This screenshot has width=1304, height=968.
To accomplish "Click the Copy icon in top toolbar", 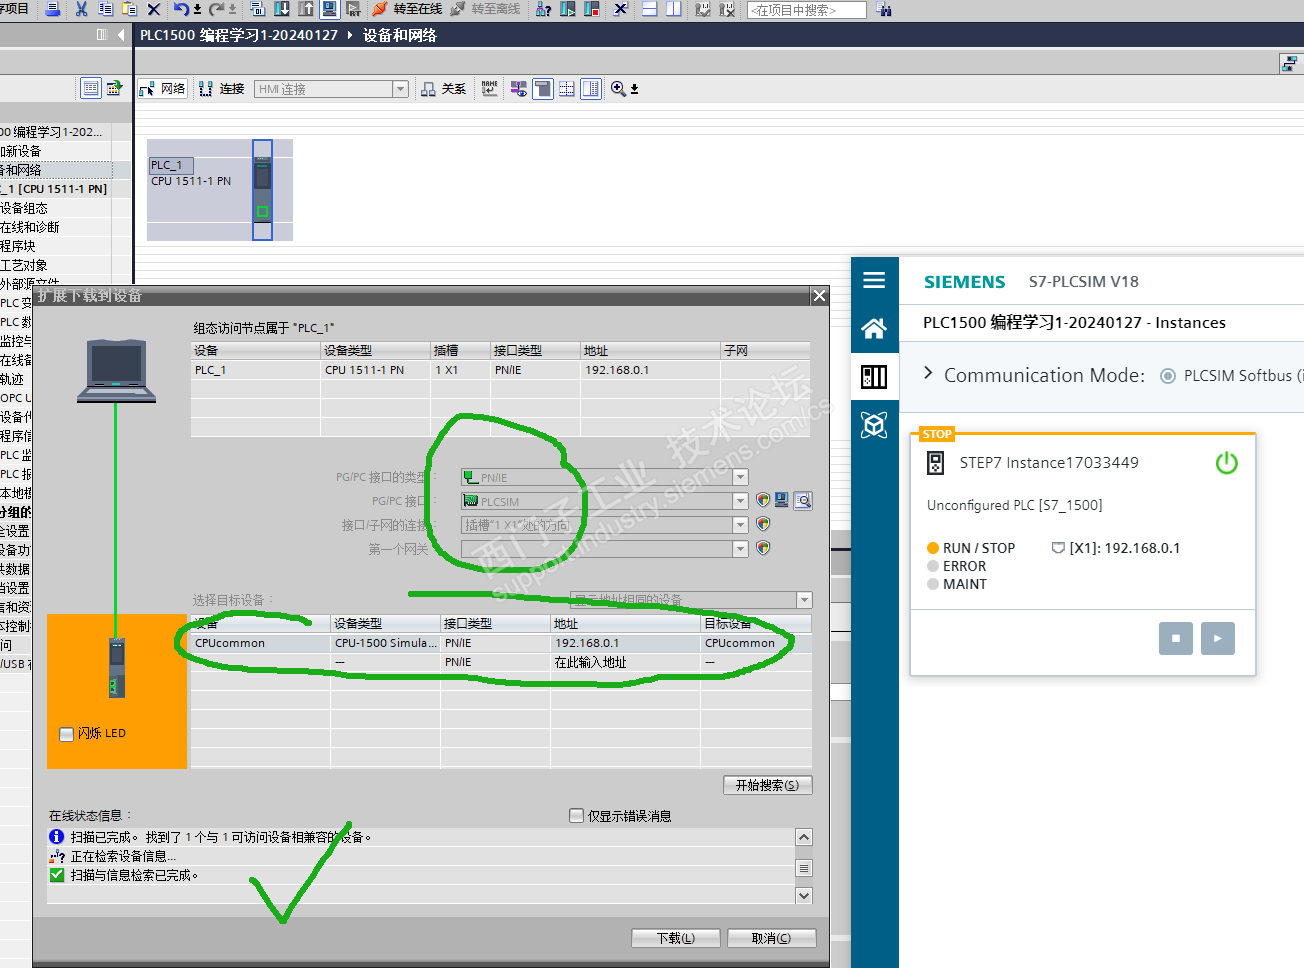I will tap(105, 9).
